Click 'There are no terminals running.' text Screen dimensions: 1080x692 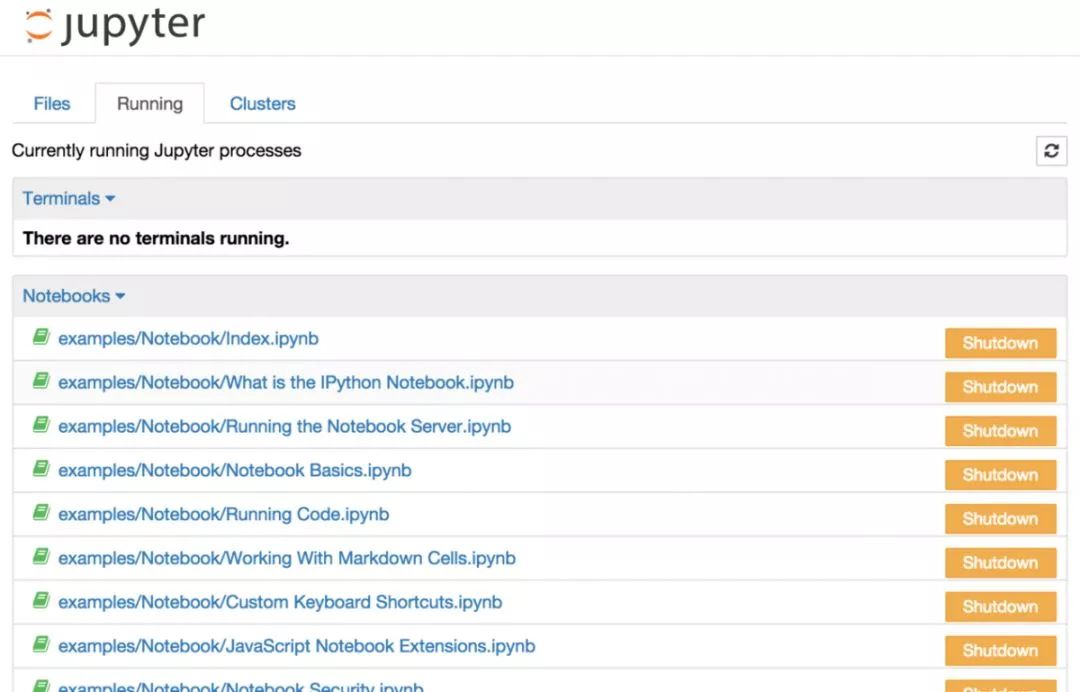click(156, 238)
